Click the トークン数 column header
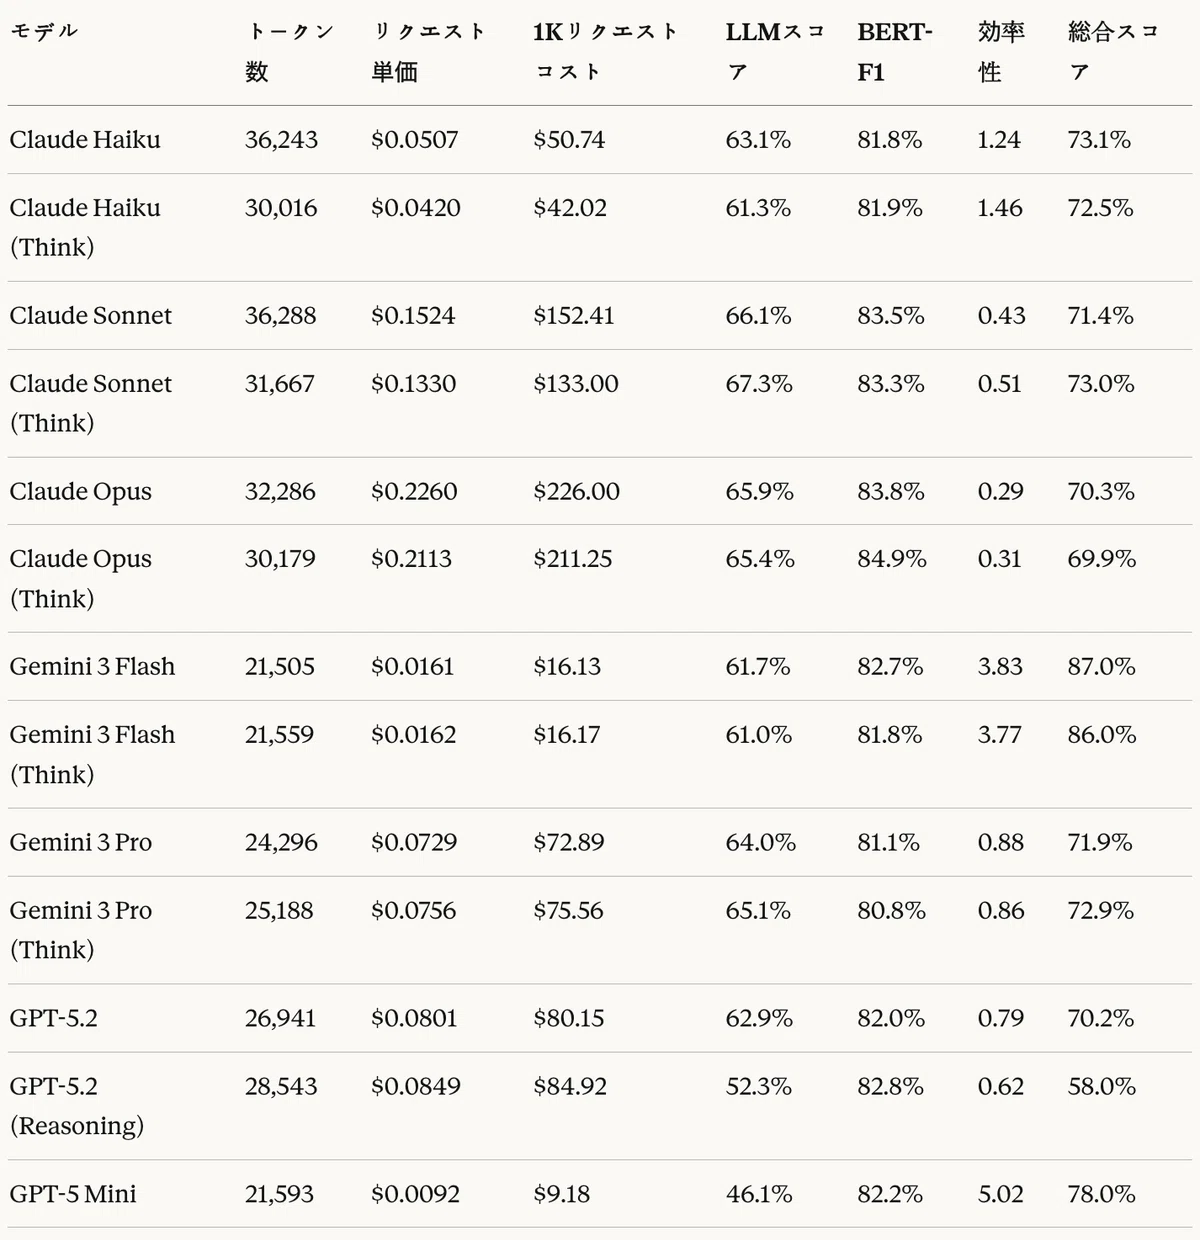The height and width of the screenshot is (1240, 1200). pos(289,52)
